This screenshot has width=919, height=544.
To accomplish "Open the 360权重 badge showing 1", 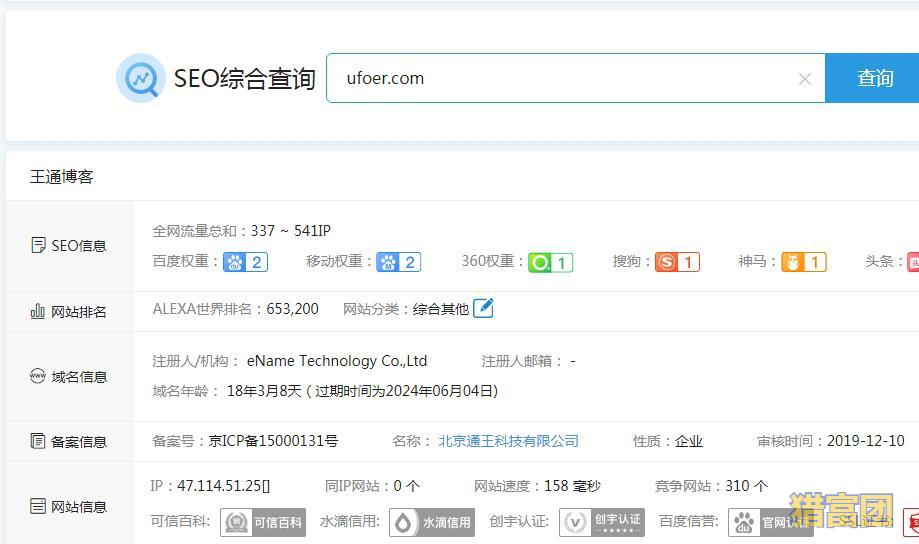I will (550, 262).
